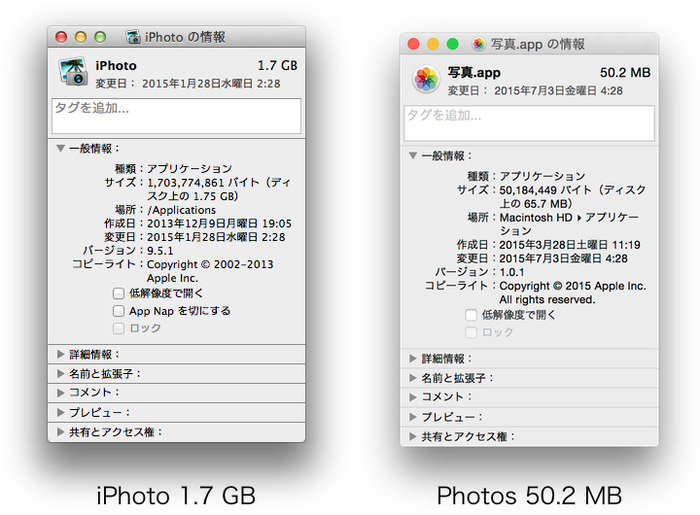Click the Macintosh HD location path
This screenshot has width=700, height=515.
[x=569, y=224]
